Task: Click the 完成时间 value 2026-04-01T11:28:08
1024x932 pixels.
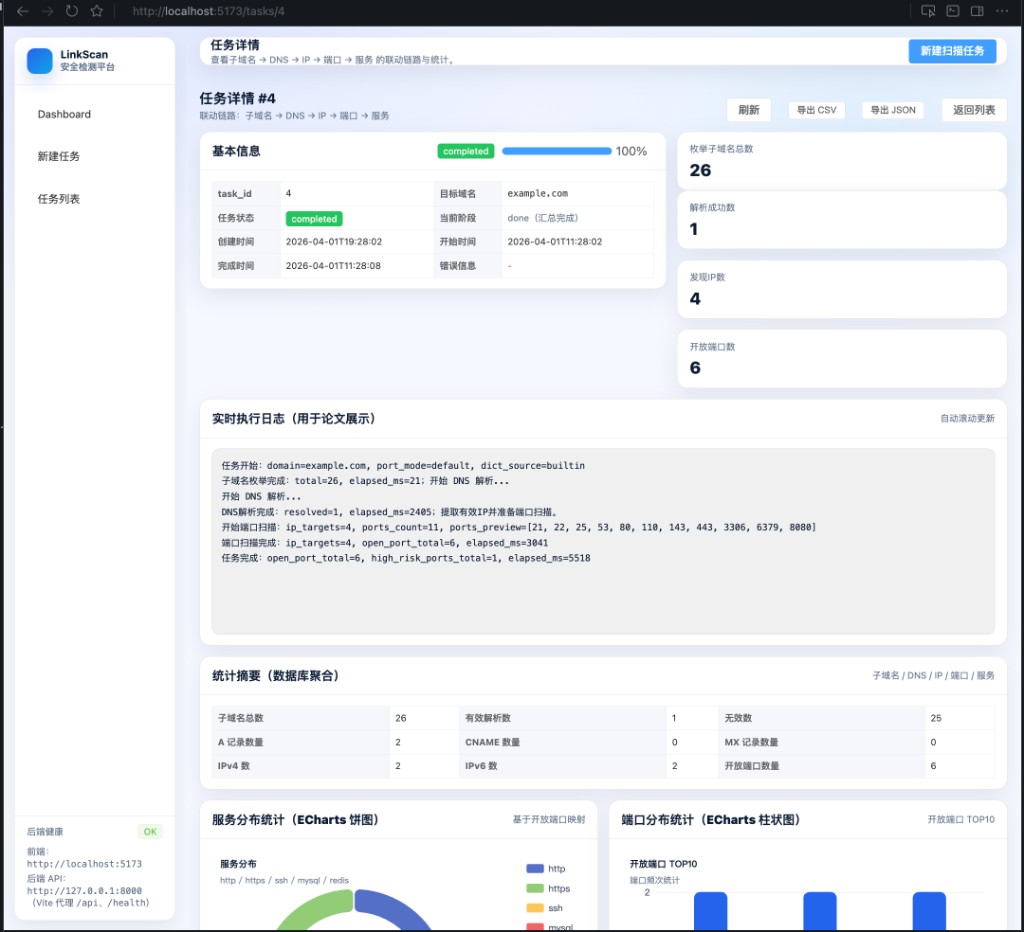Action: click(x=333, y=266)
